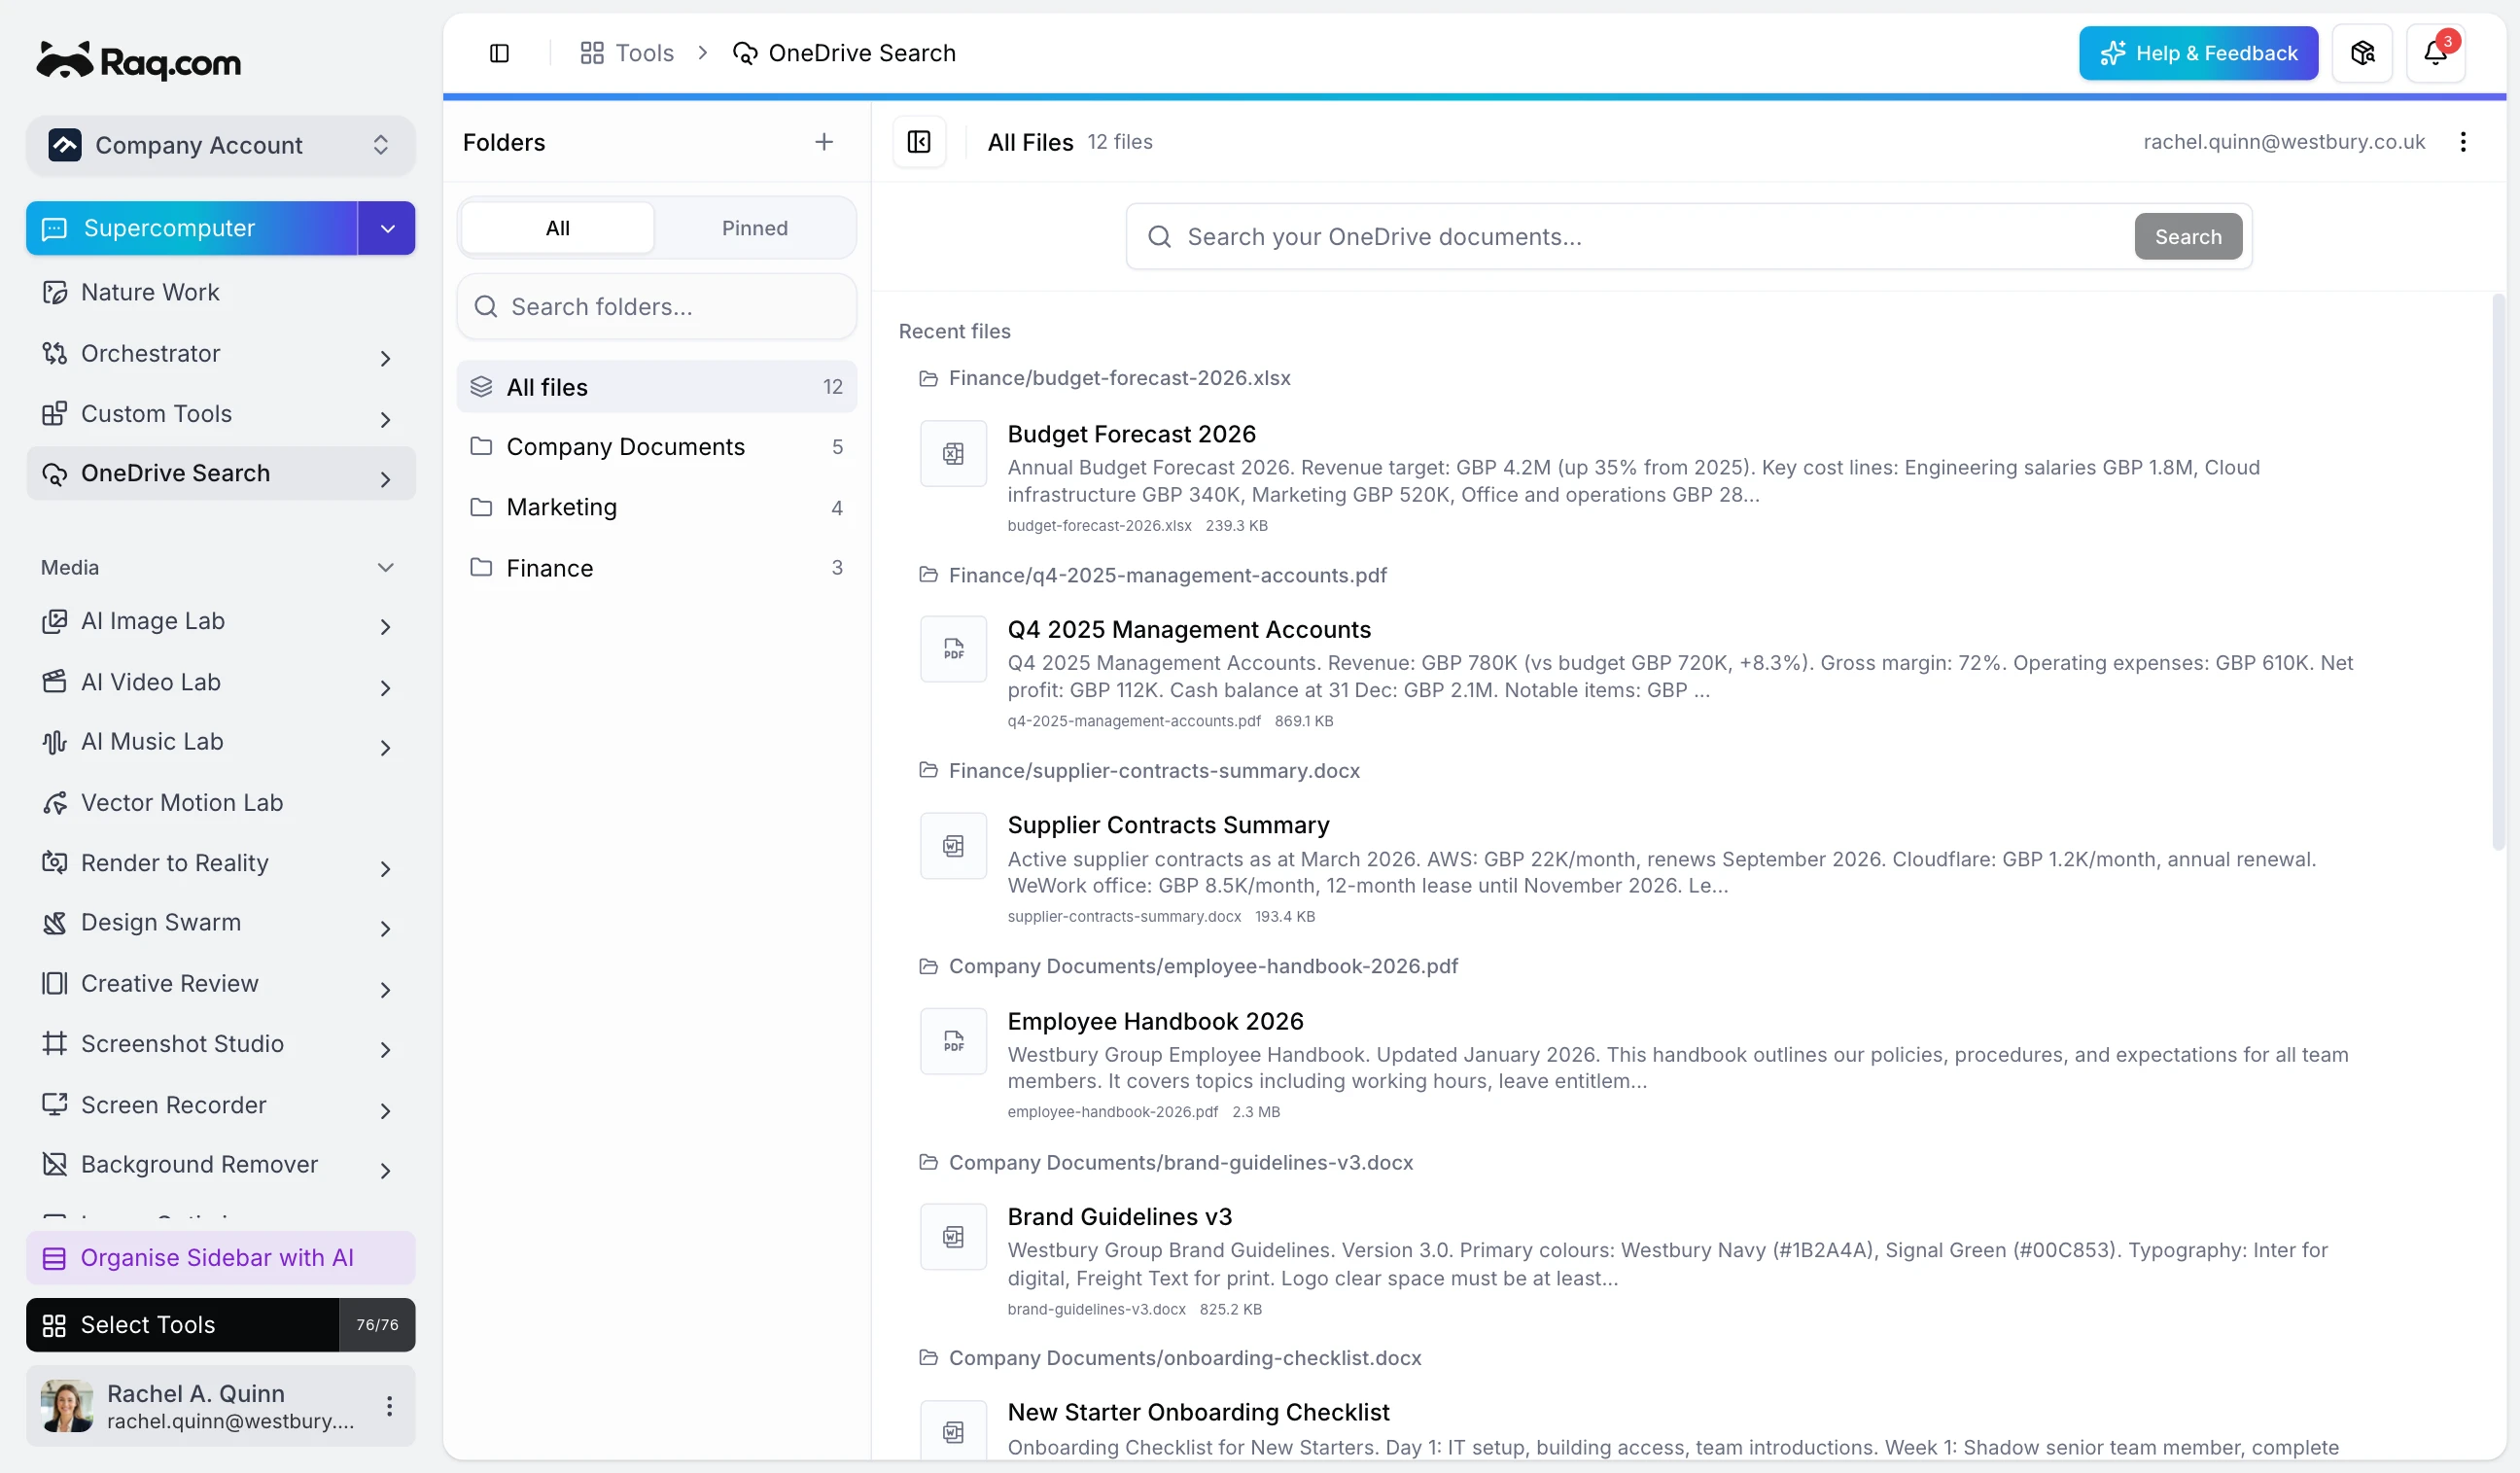This screenshot has width=2520, height=1473.
Task: Switch to the All folders tab
Action: (557, 228)
